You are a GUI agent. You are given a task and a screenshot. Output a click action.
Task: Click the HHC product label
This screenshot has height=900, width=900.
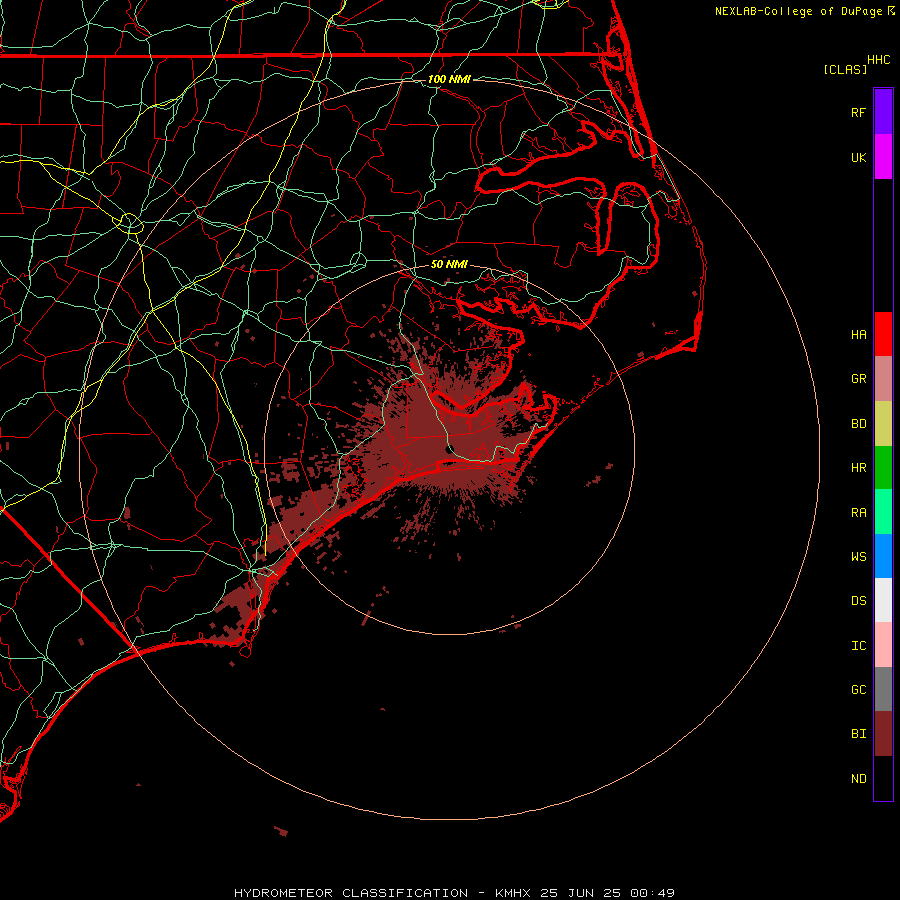pos(878,60)
